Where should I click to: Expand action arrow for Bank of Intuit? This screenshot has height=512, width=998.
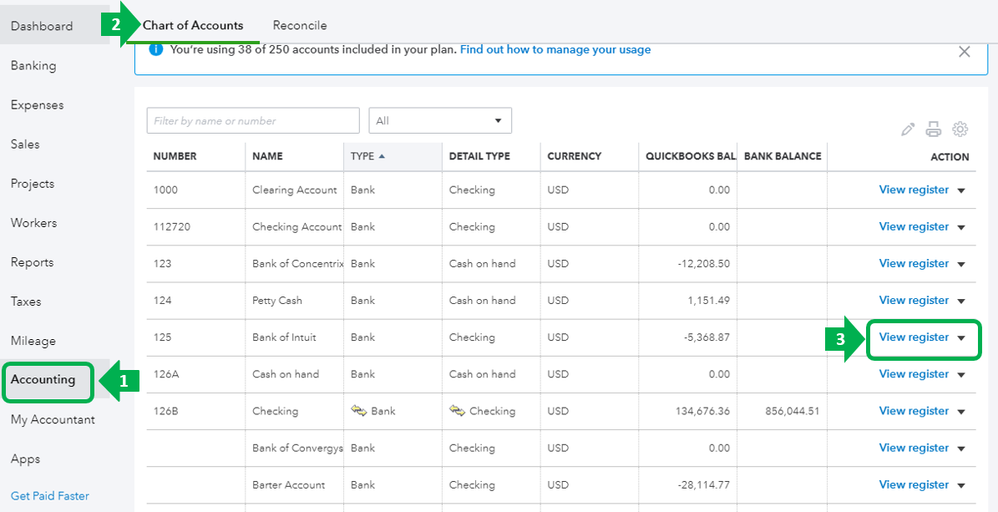961,338
